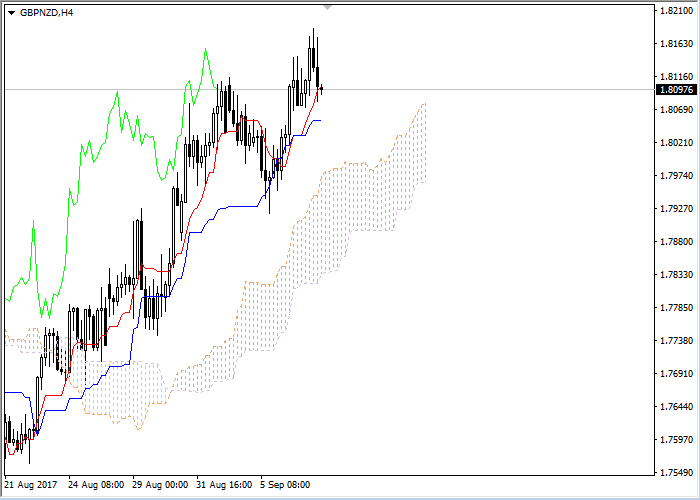Click the 29 Aug 00:00 time label
The height and width of the screenshot is (500, 700).
click(x=160, y=485)
